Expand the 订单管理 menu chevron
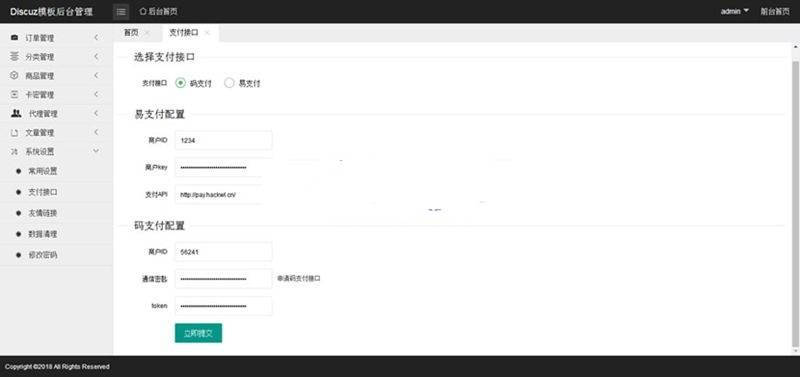The image size is (800, 377). 96,38
